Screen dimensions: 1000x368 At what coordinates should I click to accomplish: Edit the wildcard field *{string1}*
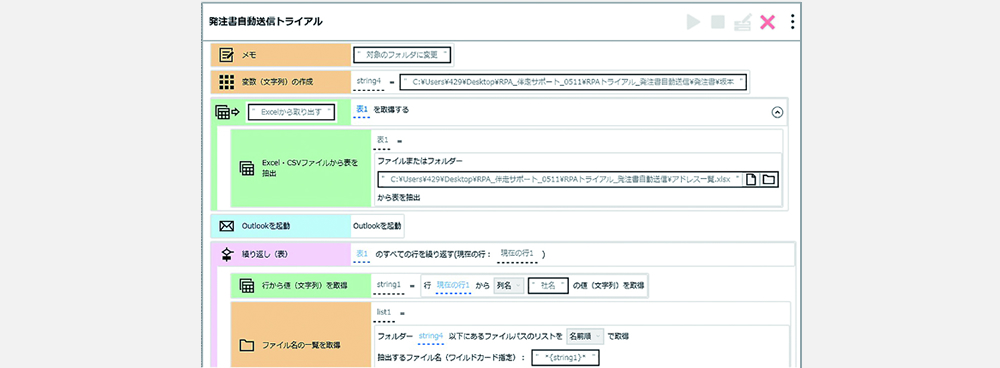[566, 357]
